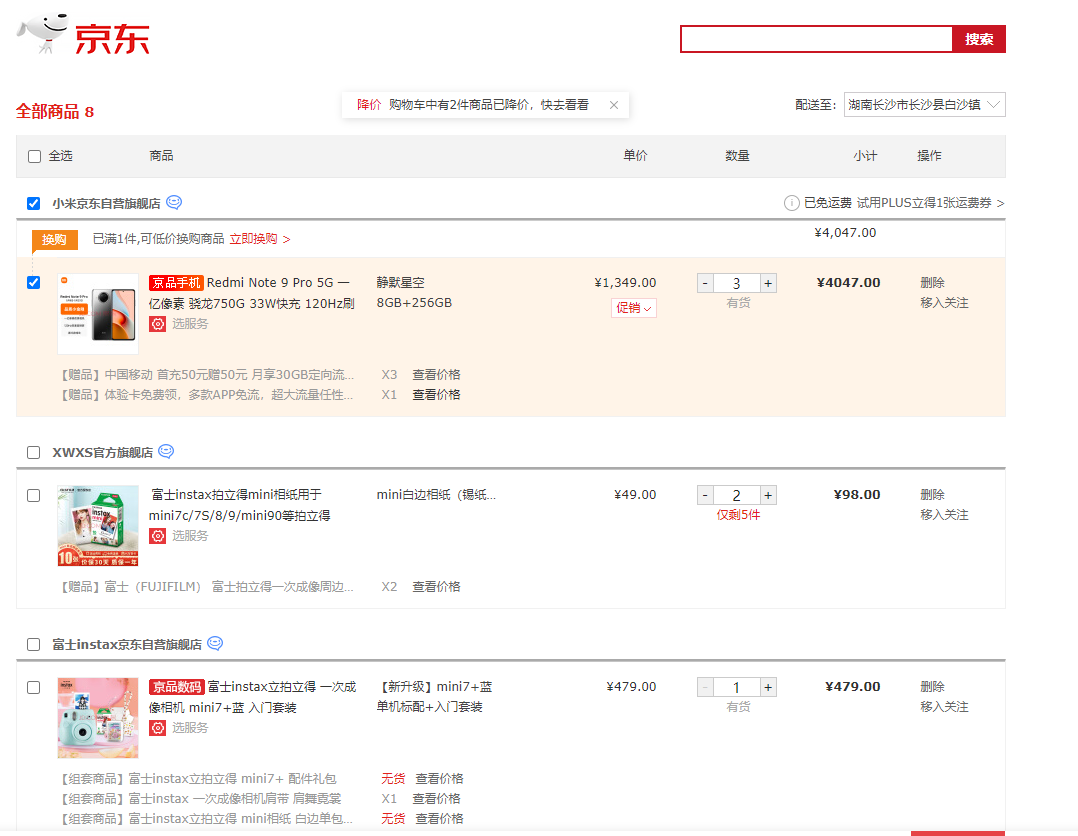Click 选服务 under 富士相纸 item

(190, 536)
